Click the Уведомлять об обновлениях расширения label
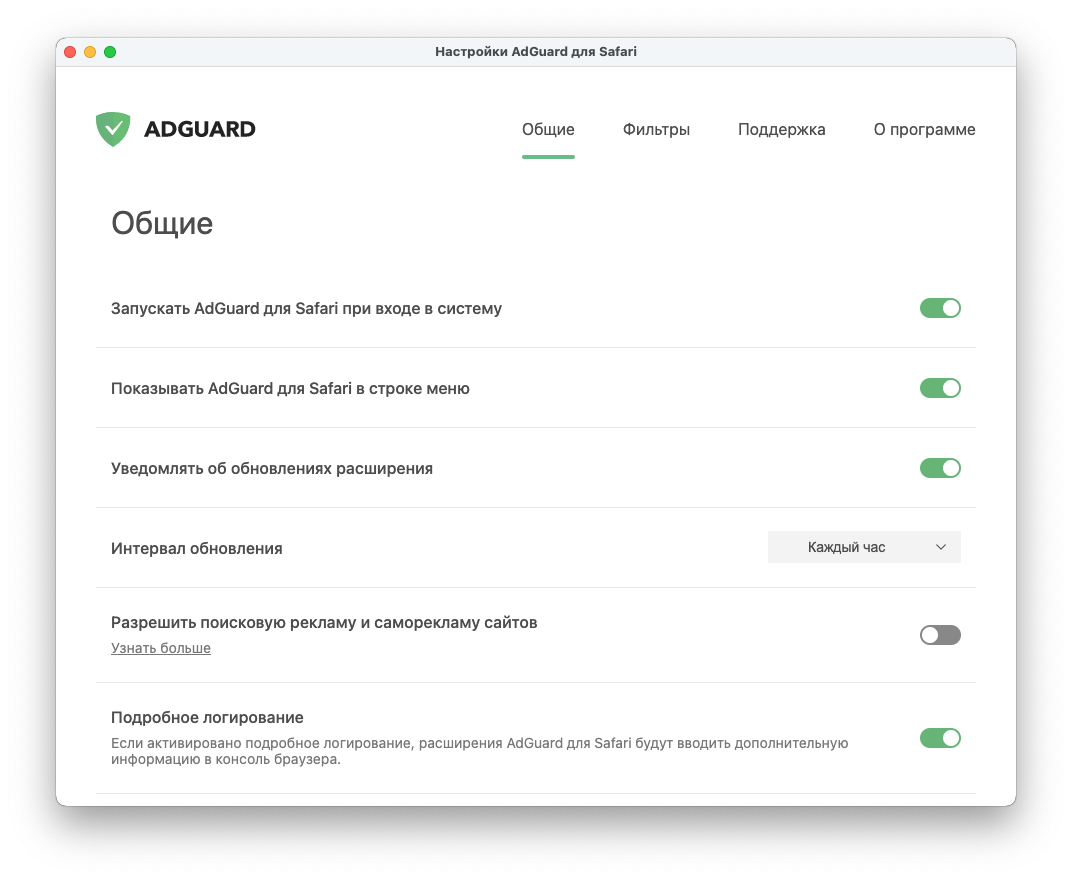 pyautogui.click(x=271, y=468)
